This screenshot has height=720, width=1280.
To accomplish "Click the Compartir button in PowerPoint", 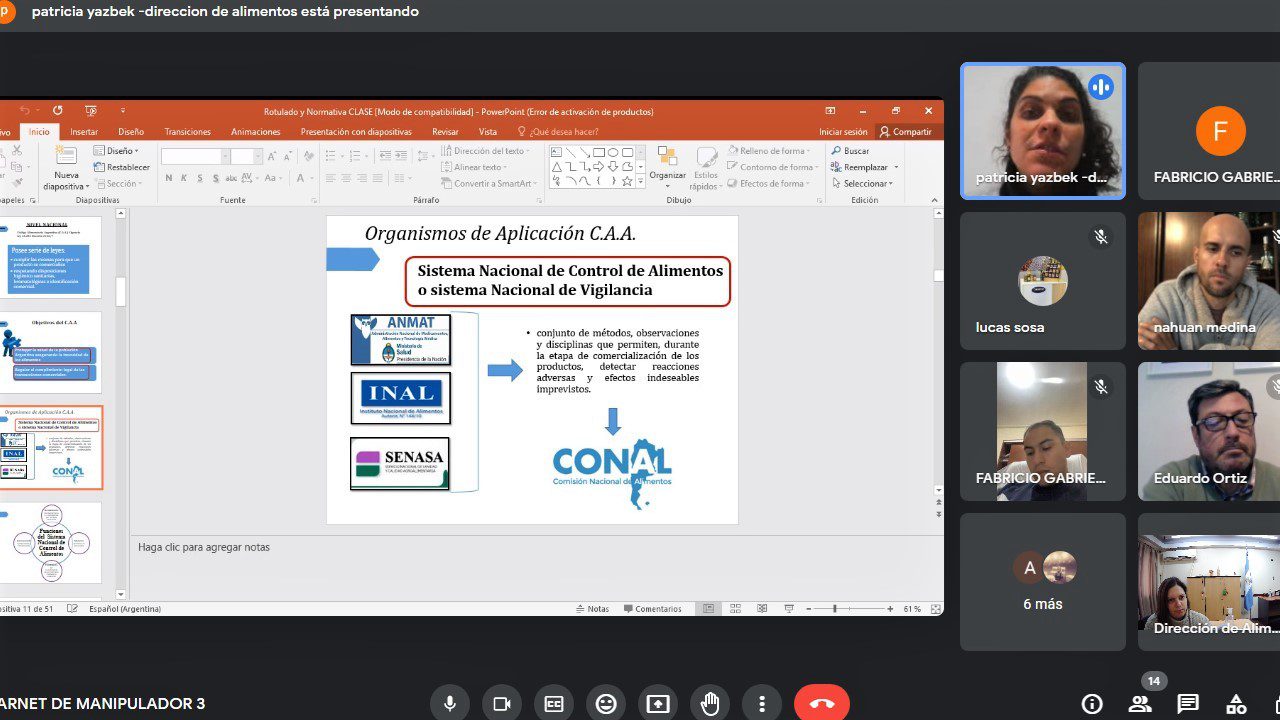I will (905, 132).
